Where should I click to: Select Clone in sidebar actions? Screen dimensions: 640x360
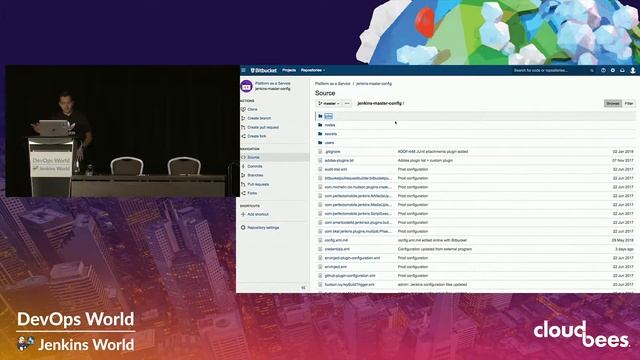252,109
